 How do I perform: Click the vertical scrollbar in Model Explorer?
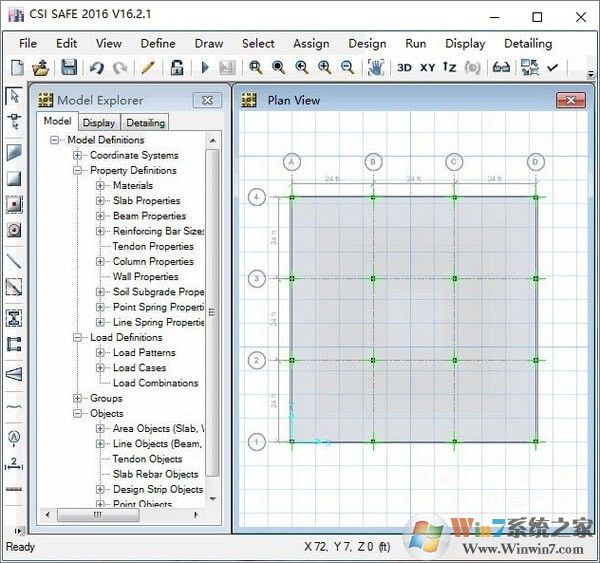[212, 312]
